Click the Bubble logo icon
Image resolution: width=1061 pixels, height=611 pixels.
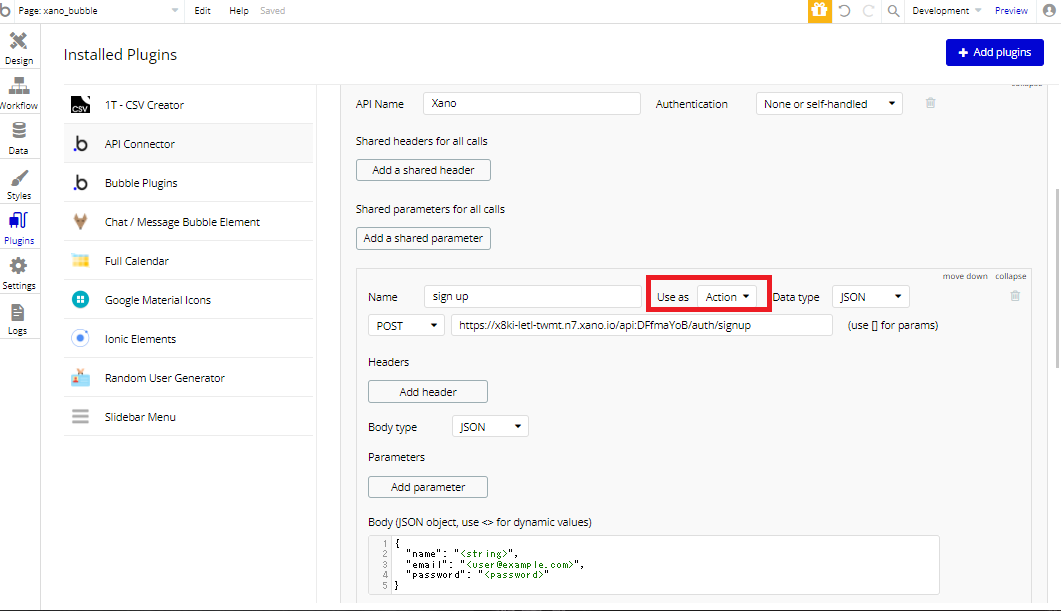(5, 11)
